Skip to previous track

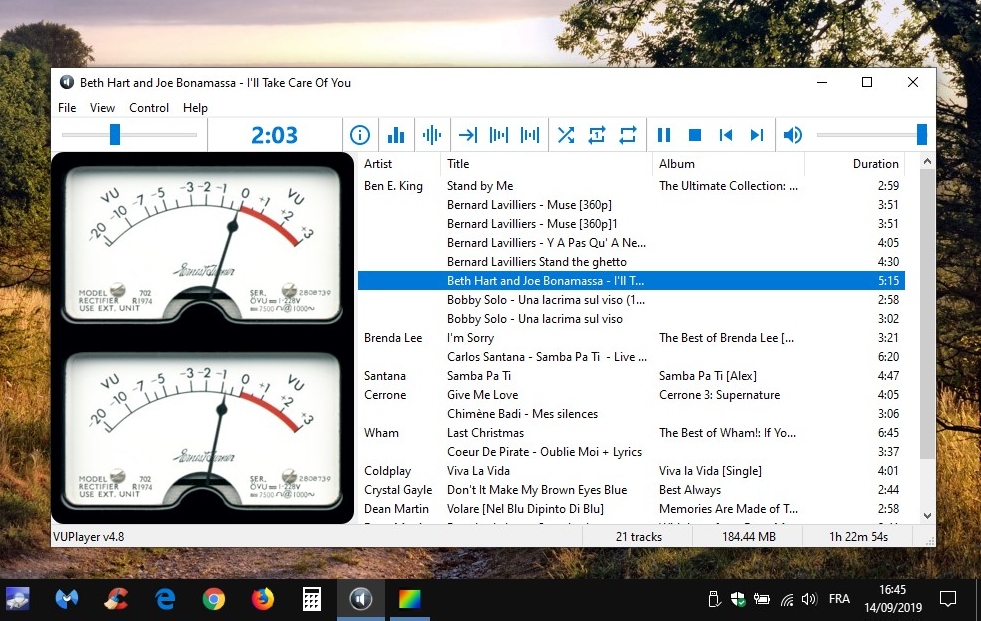pyautogui.click(x=726, y=134)
